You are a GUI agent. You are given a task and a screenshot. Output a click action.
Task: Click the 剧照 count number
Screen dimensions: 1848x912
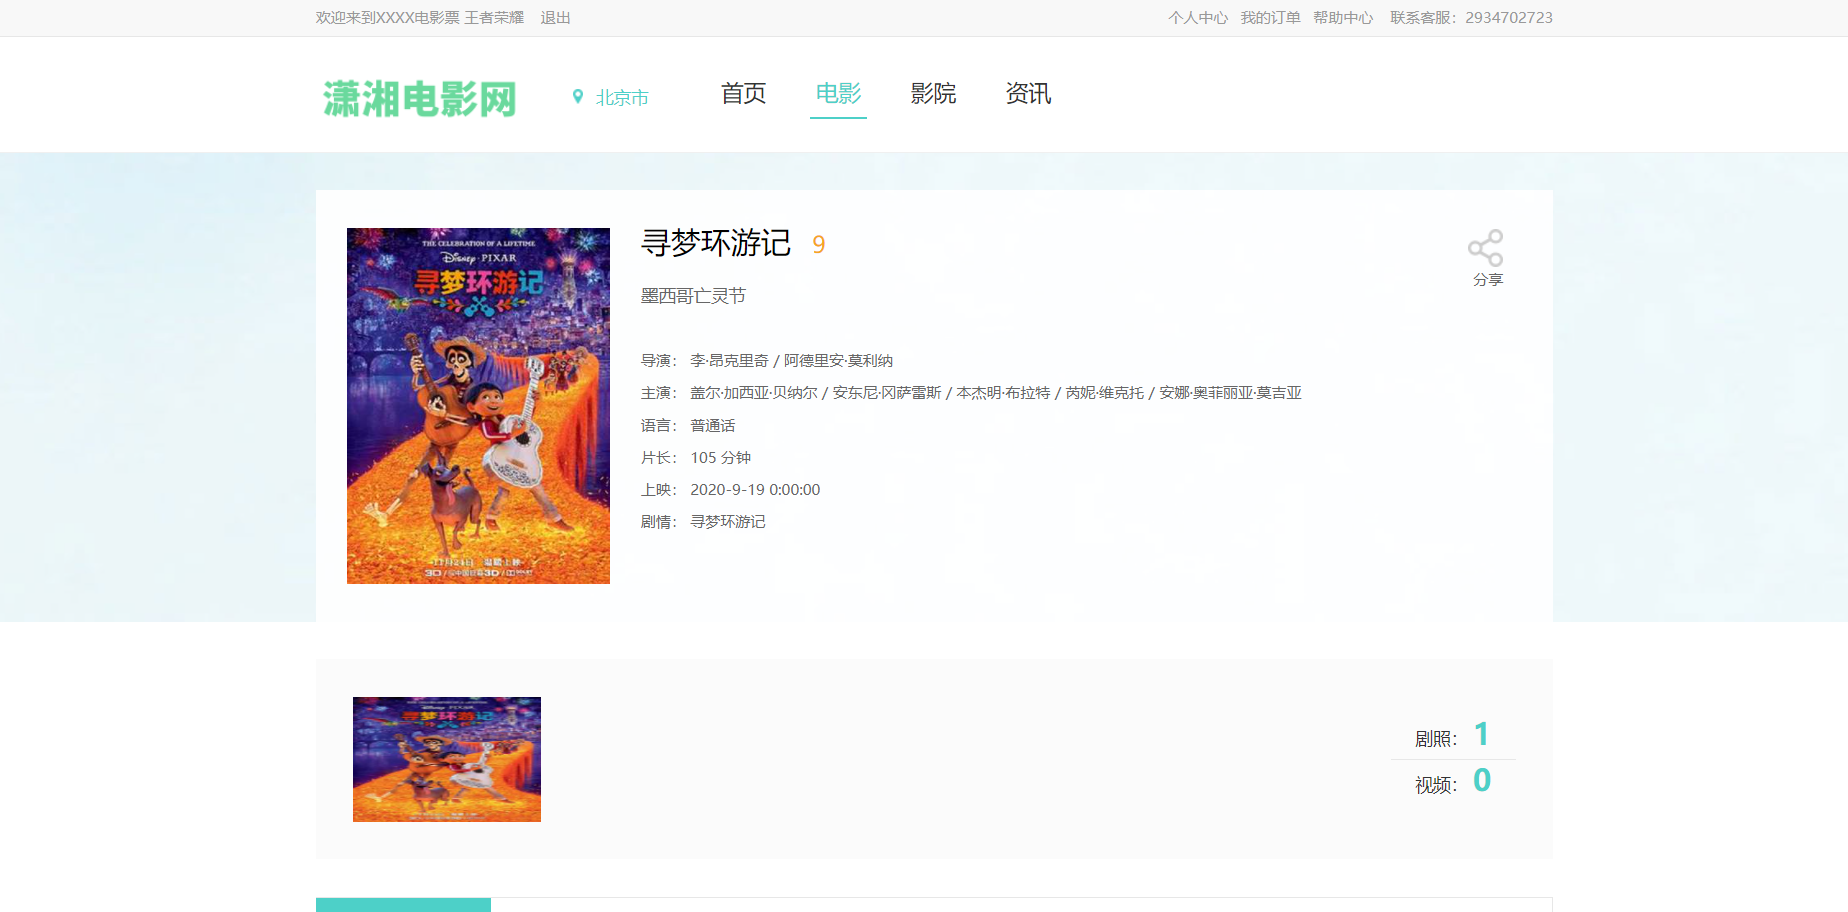point(1481,735)
